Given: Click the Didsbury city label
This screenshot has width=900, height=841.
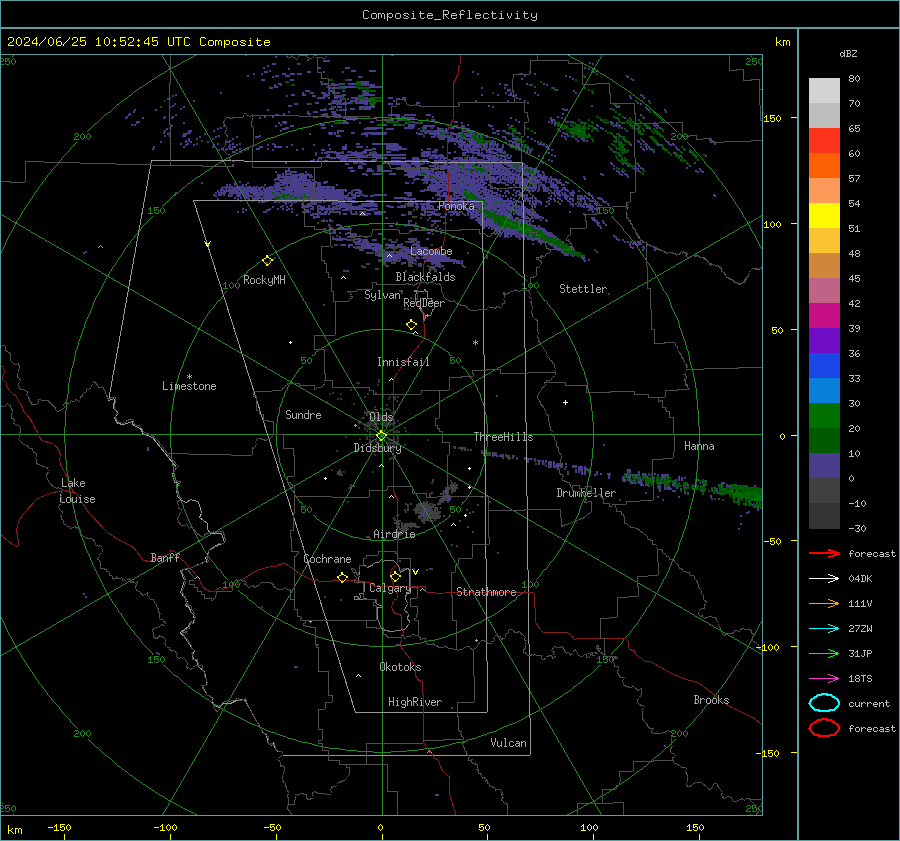Looking at the screenshot, I should pyautogui.click(x=377, y=448).
